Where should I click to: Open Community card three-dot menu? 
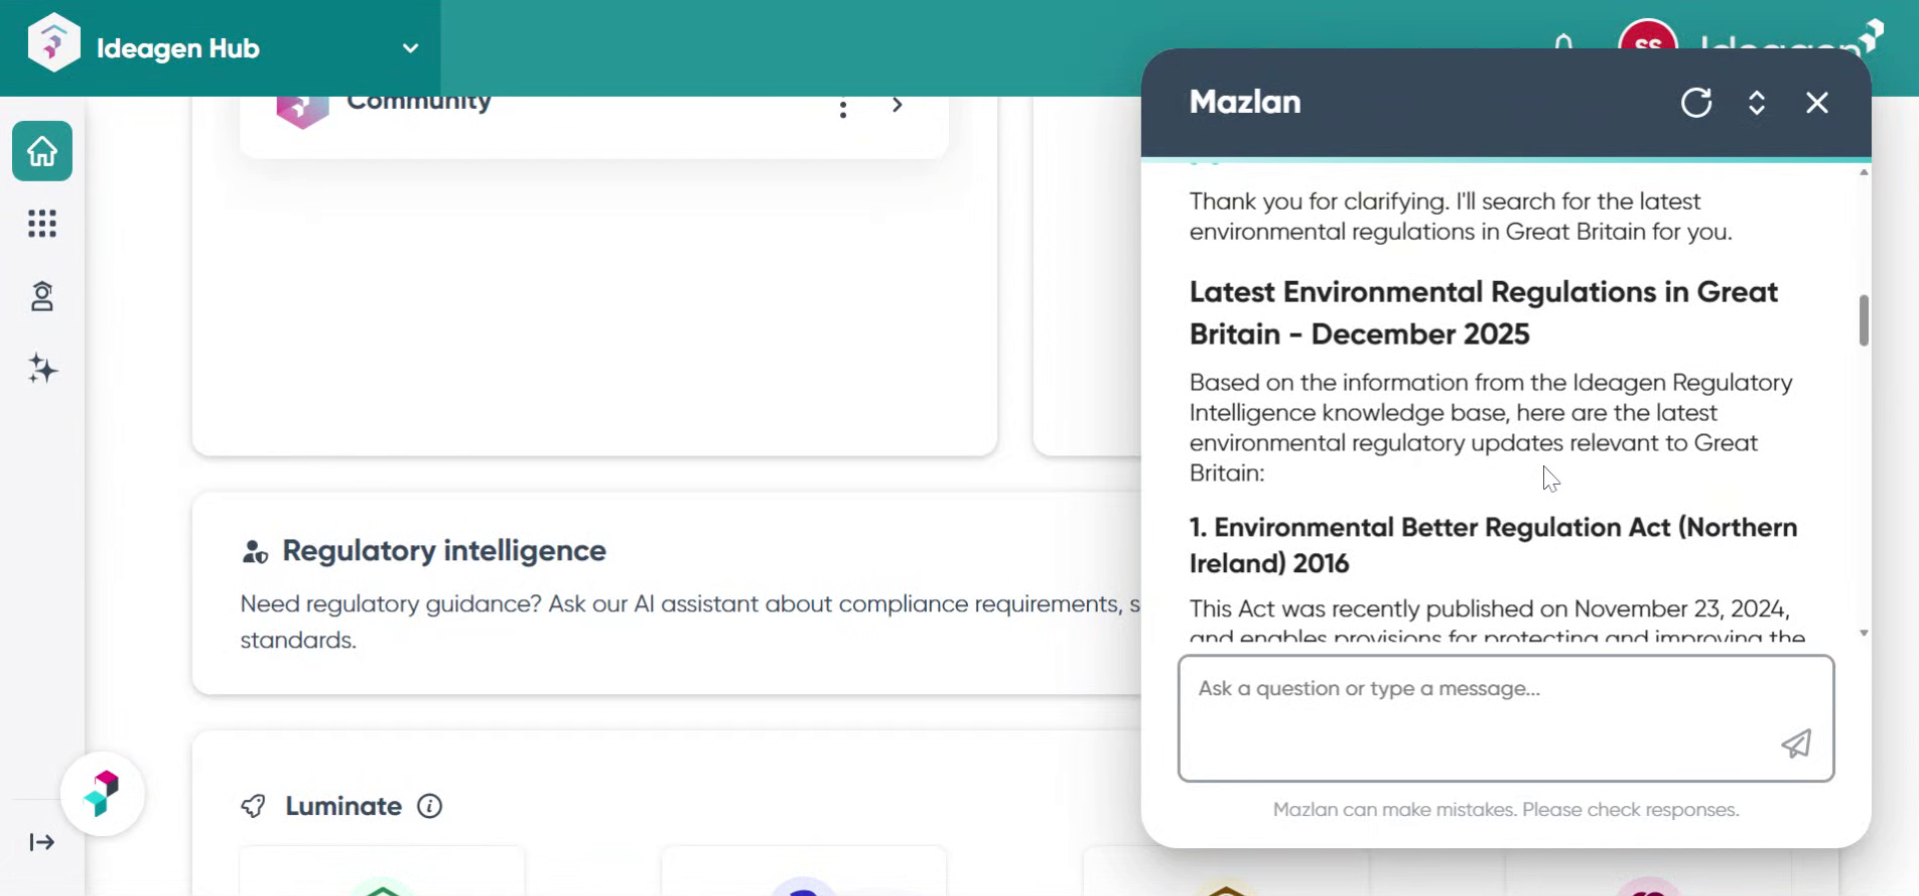pos(843,108)
